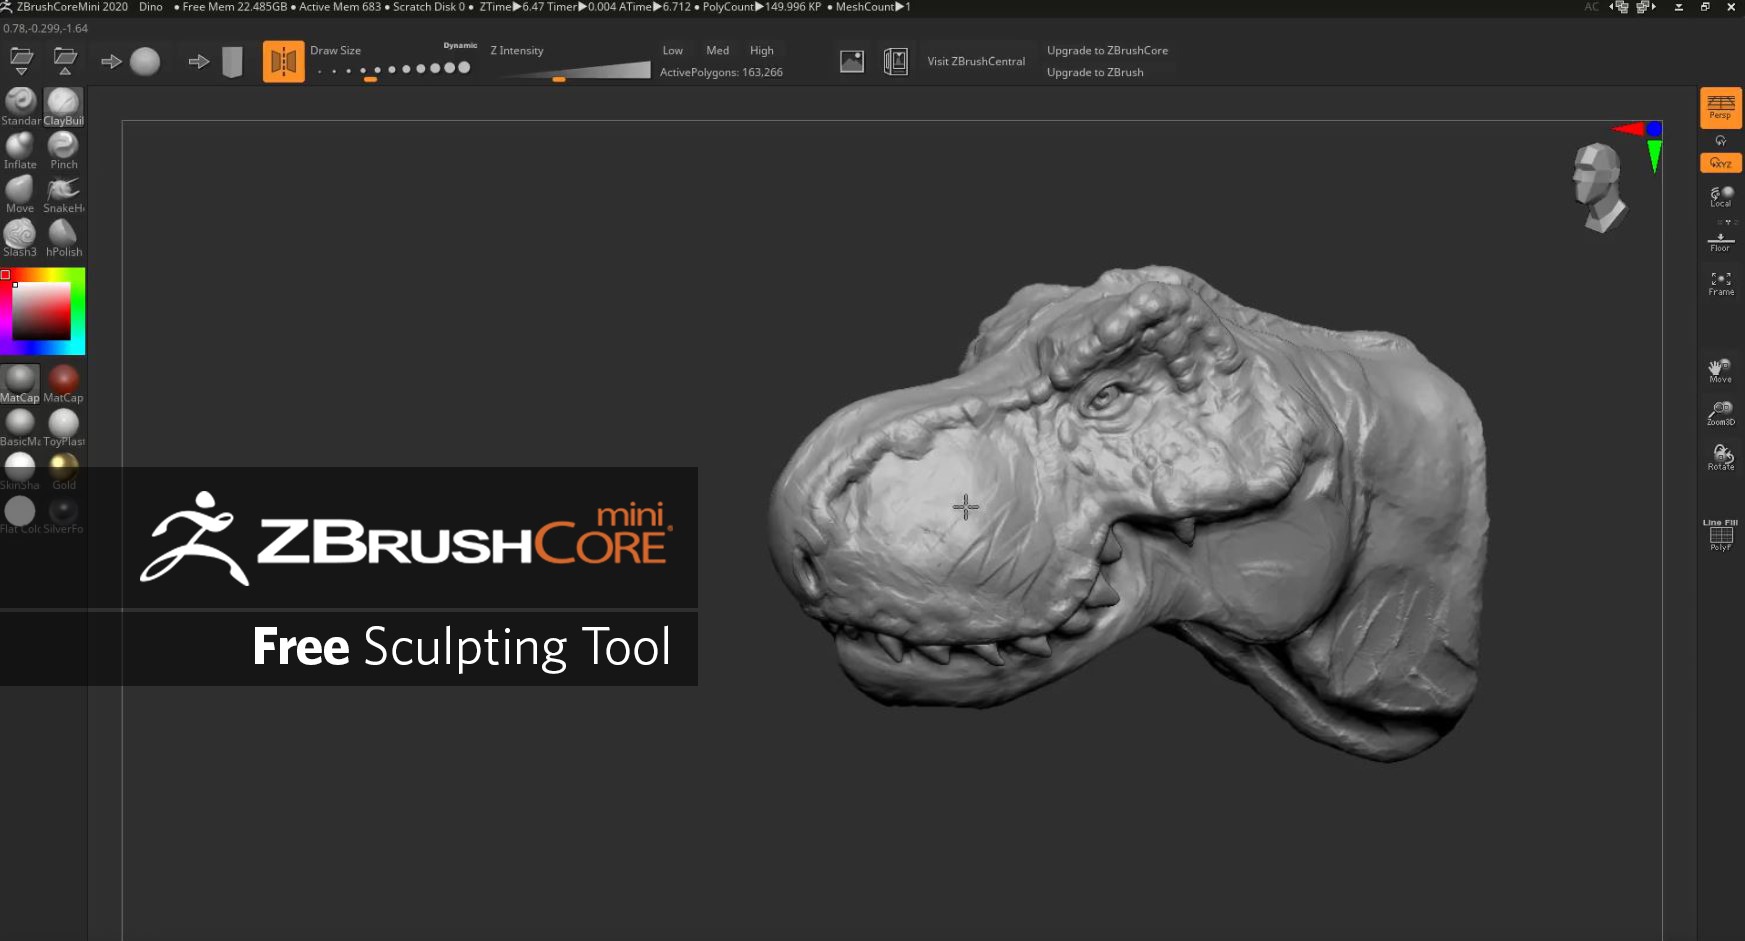Select the Med resolution option
Screen dimensions: 1745x941
(x=717, y=50)
